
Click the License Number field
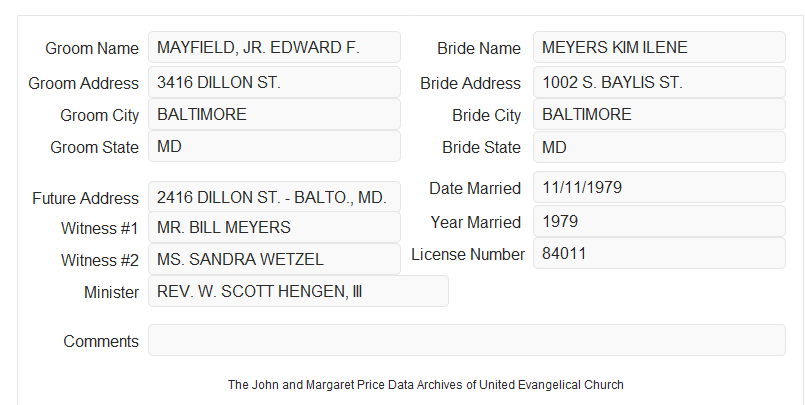pyautogui.click(x=659, y=253)
